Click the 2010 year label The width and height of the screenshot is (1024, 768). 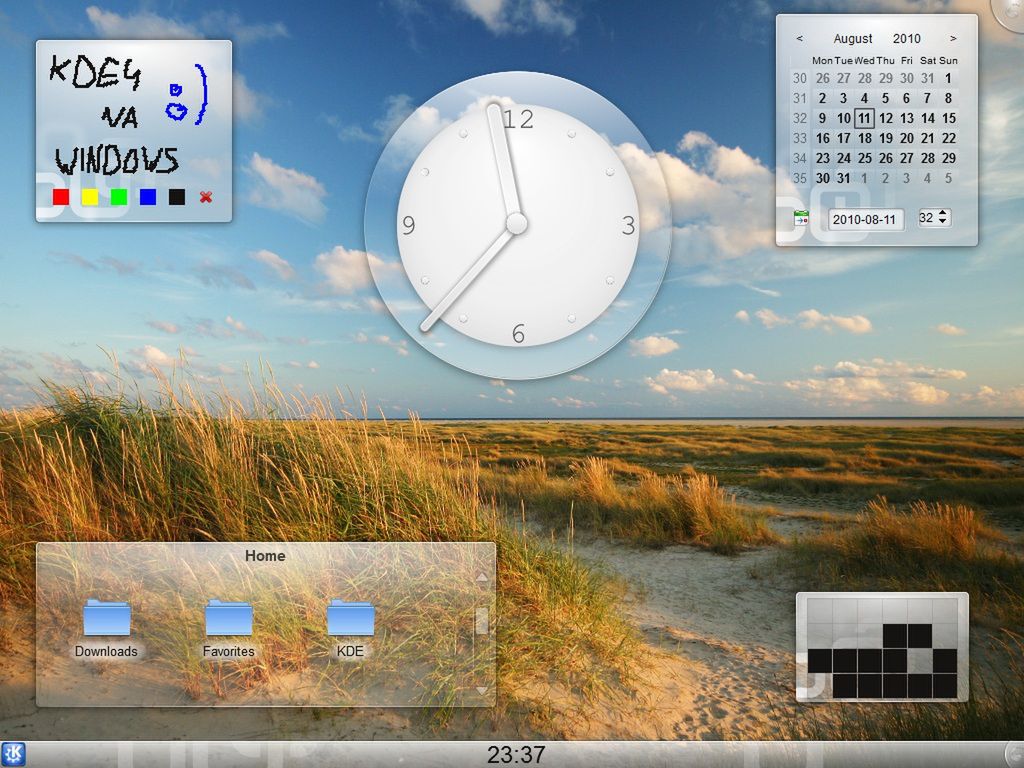[906, 39]
